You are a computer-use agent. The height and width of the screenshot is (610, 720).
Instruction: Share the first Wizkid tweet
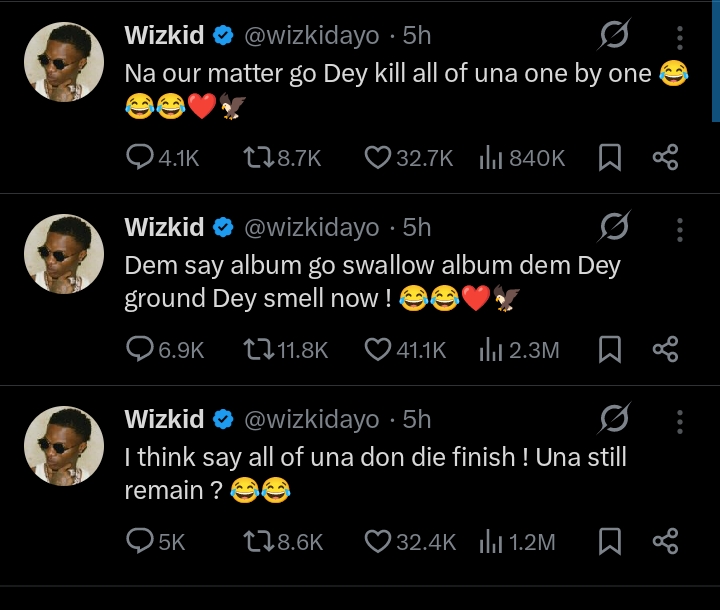pos(665,157)
